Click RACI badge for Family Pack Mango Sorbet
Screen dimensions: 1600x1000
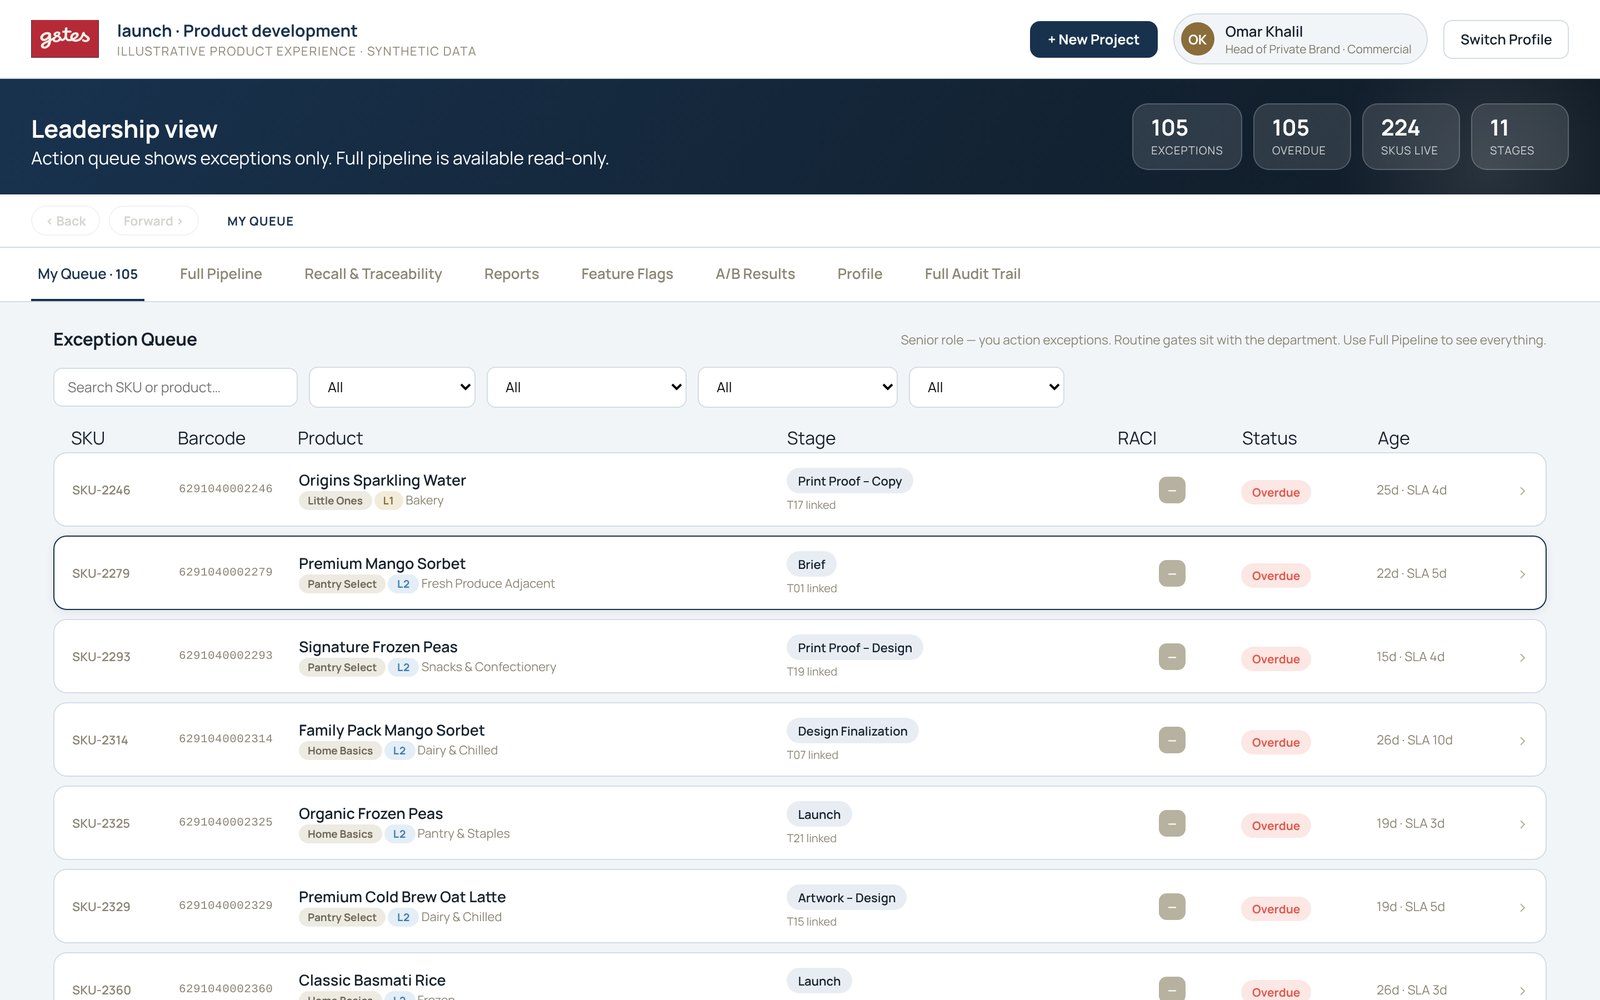(x=1172, y=740)
